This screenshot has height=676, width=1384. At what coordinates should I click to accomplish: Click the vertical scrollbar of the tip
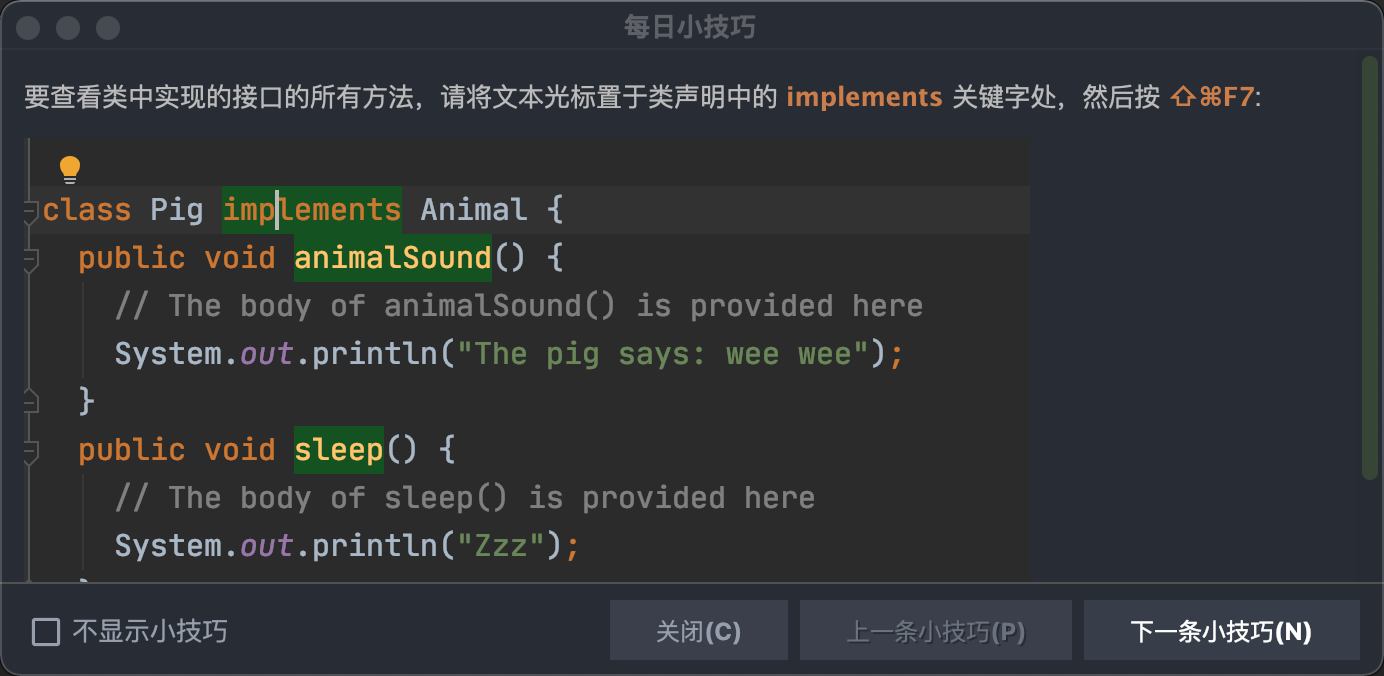tap(1369, 268)
